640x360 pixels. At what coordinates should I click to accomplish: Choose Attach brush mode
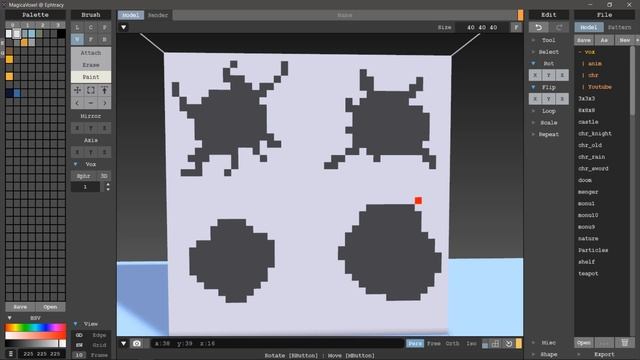(x=91, y=53)
